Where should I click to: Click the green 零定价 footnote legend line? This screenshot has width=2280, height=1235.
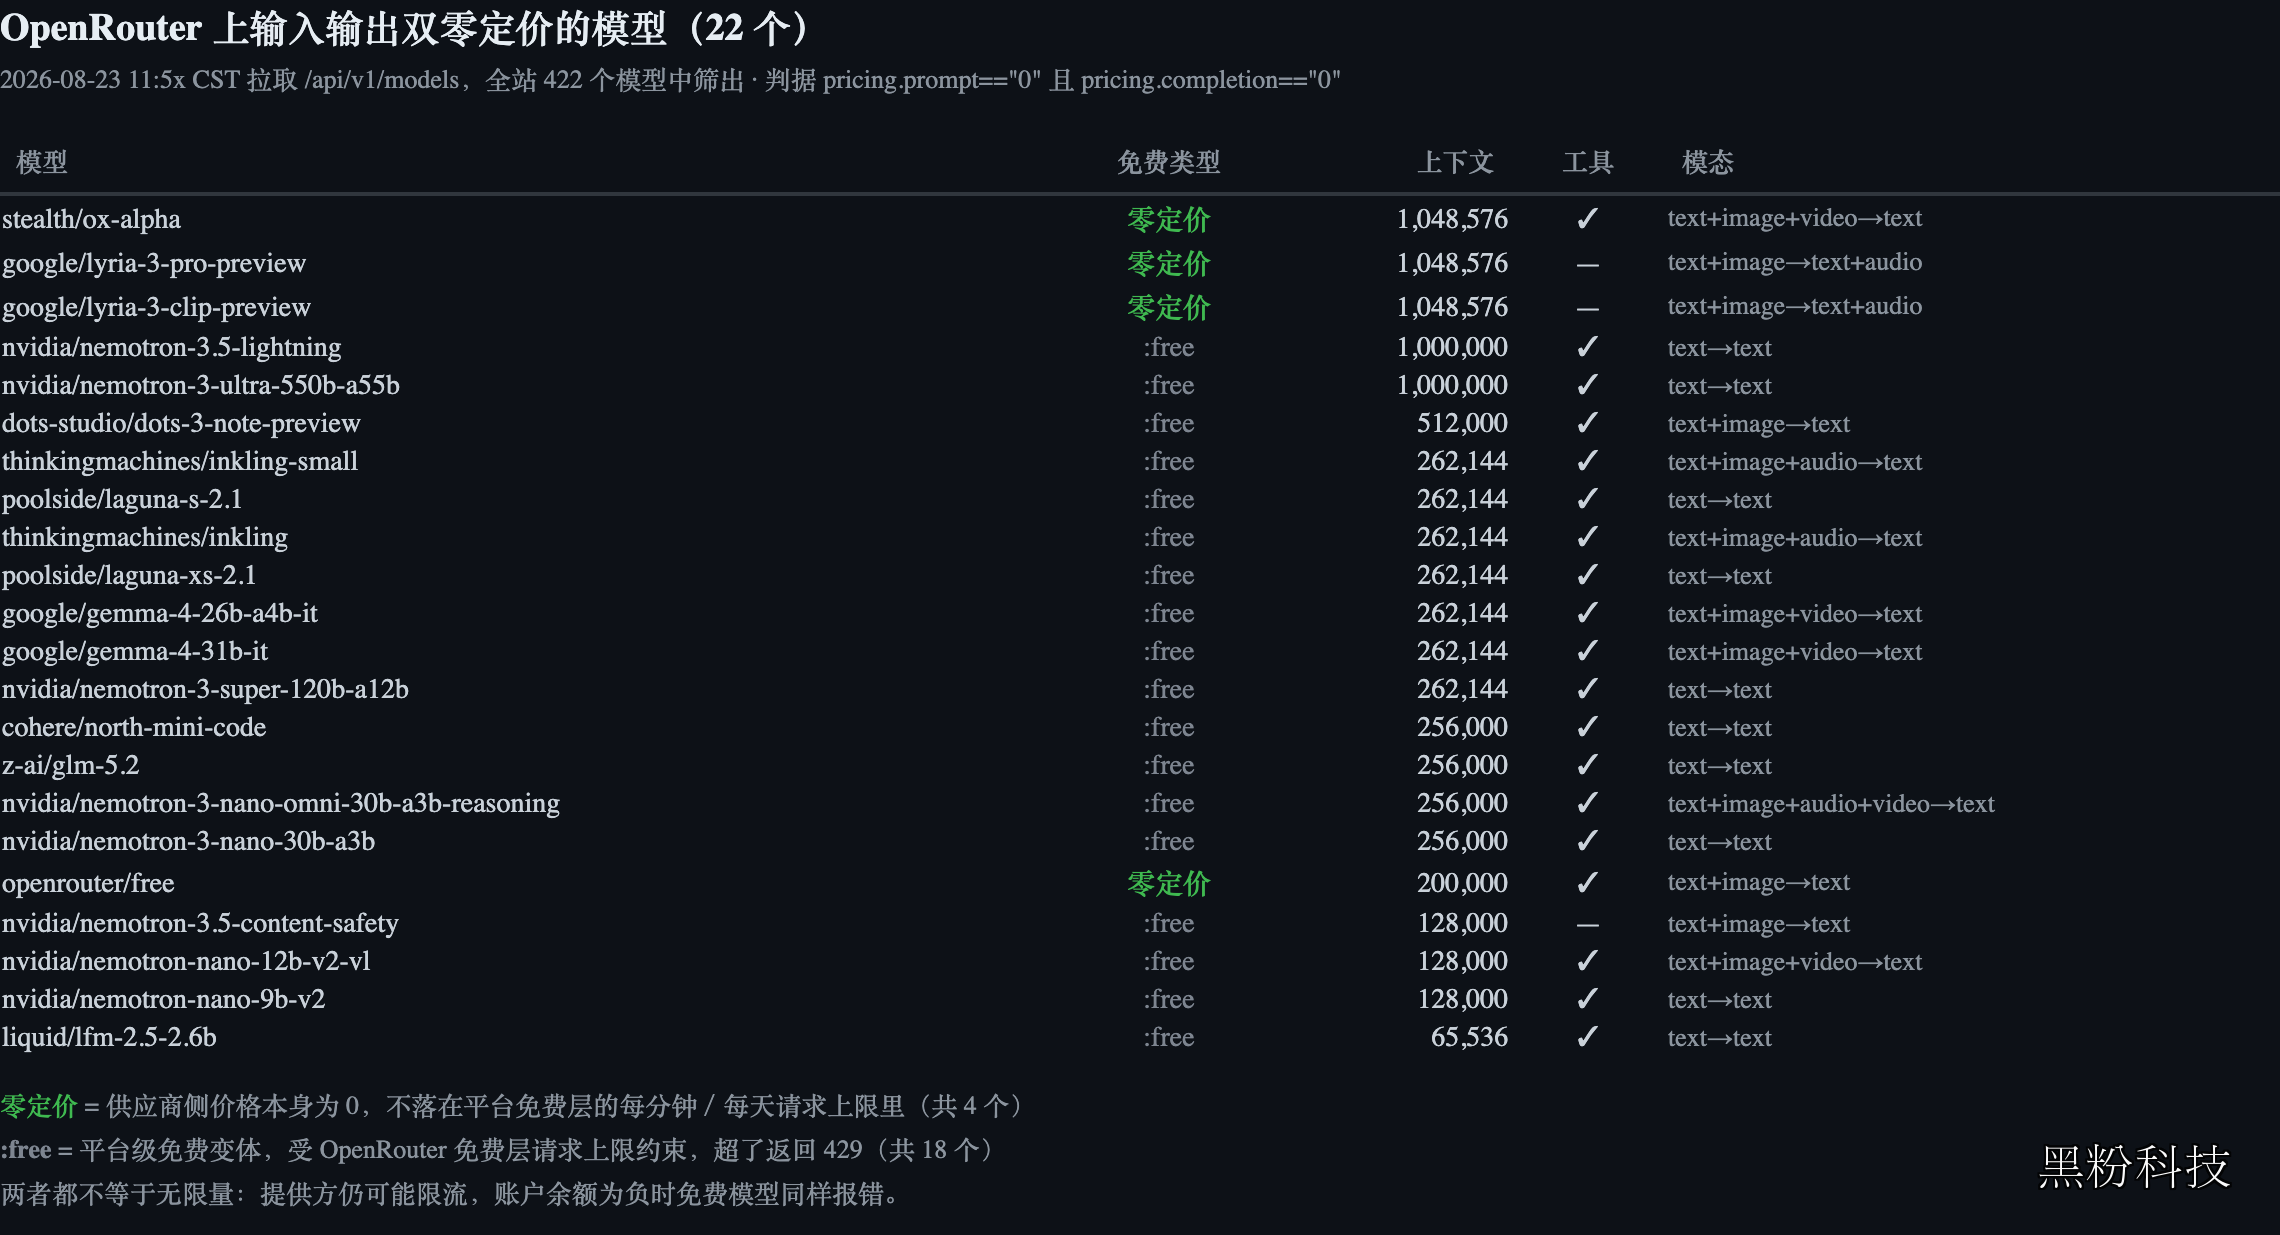(514, 1106)
